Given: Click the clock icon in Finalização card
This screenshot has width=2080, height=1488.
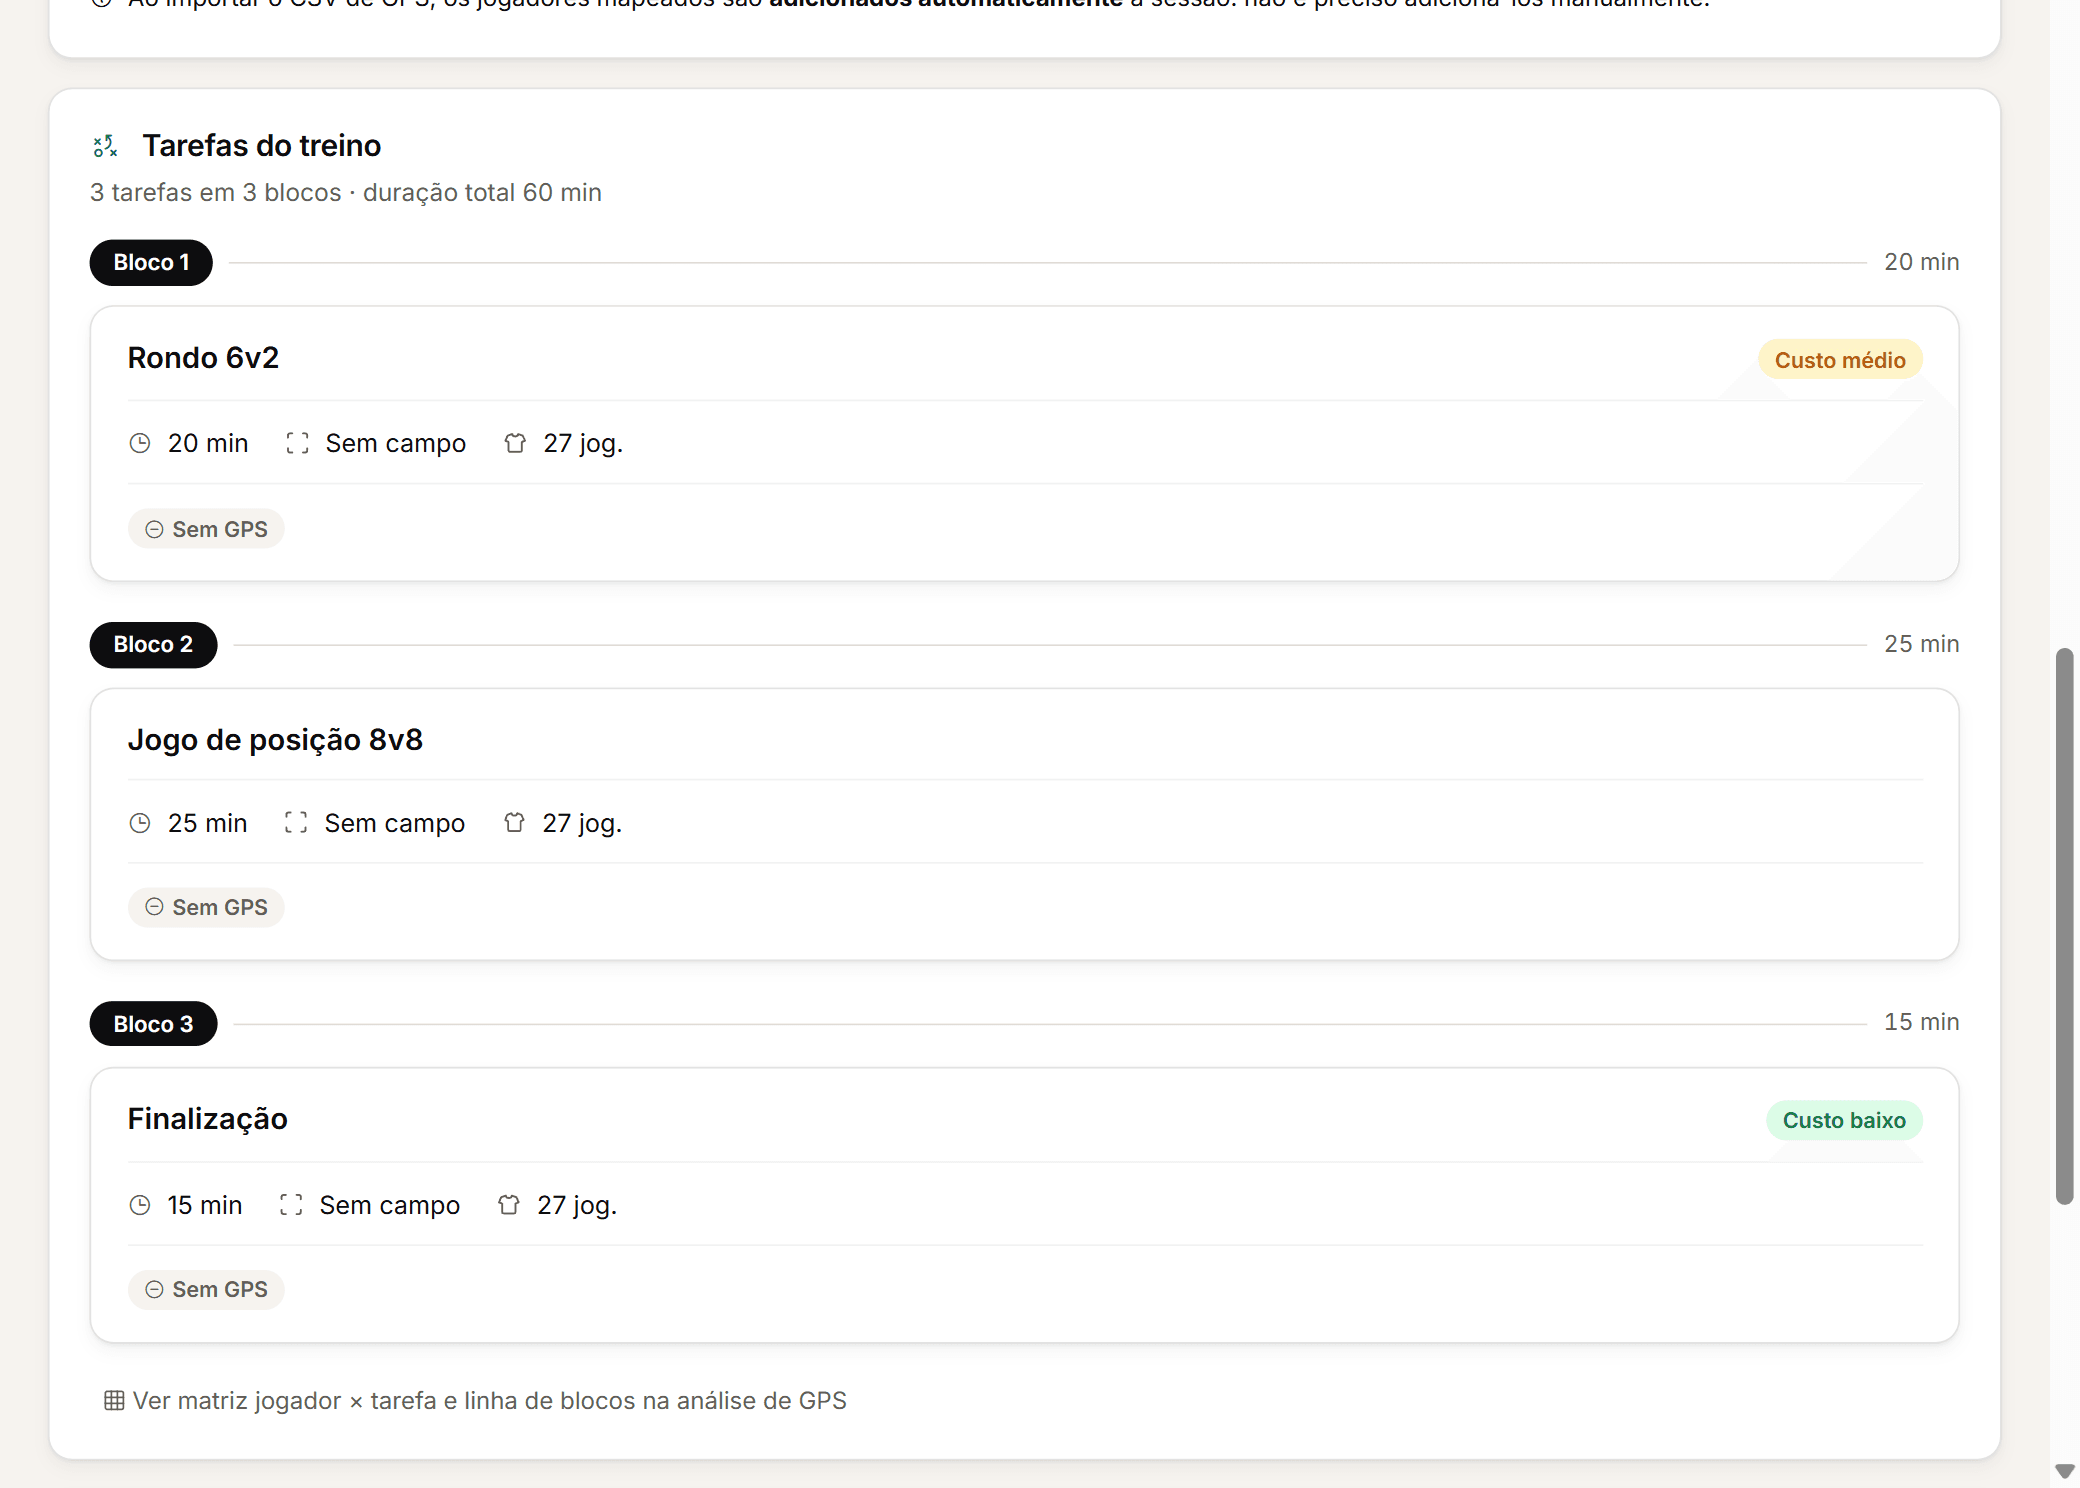Looking at the screenshot, I should pos(140,1205).
